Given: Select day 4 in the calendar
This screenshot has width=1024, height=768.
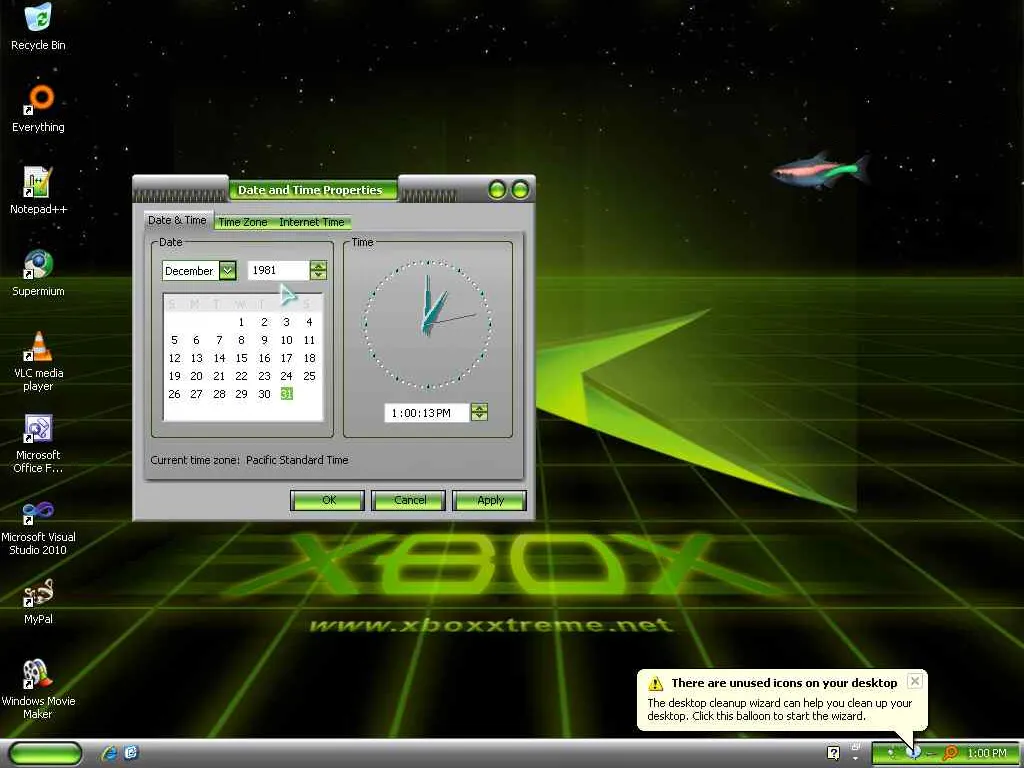Looking at the screenshot, I should tap(309, 322).
